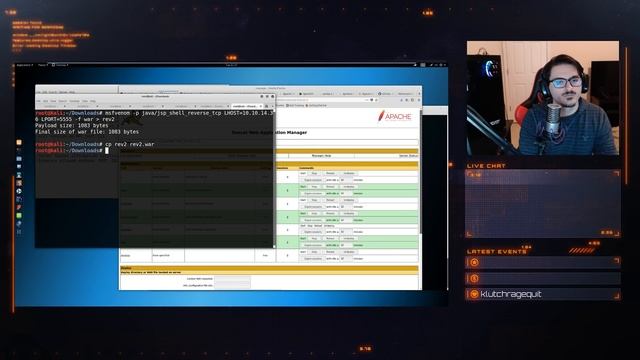Open the system status menu in the top panel
640x360 pixels.
pyautogui.click(x=439, y=65)
